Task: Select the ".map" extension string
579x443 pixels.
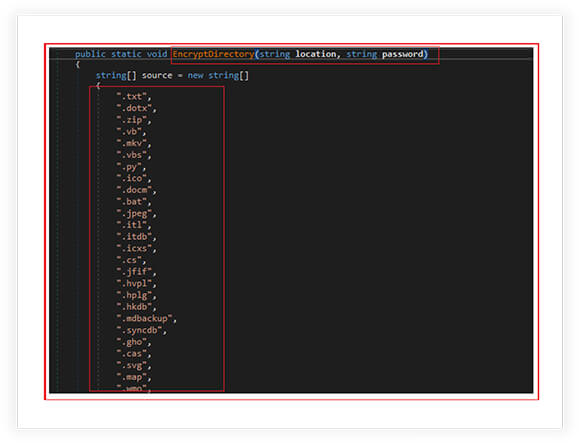Action: point(132,377)
